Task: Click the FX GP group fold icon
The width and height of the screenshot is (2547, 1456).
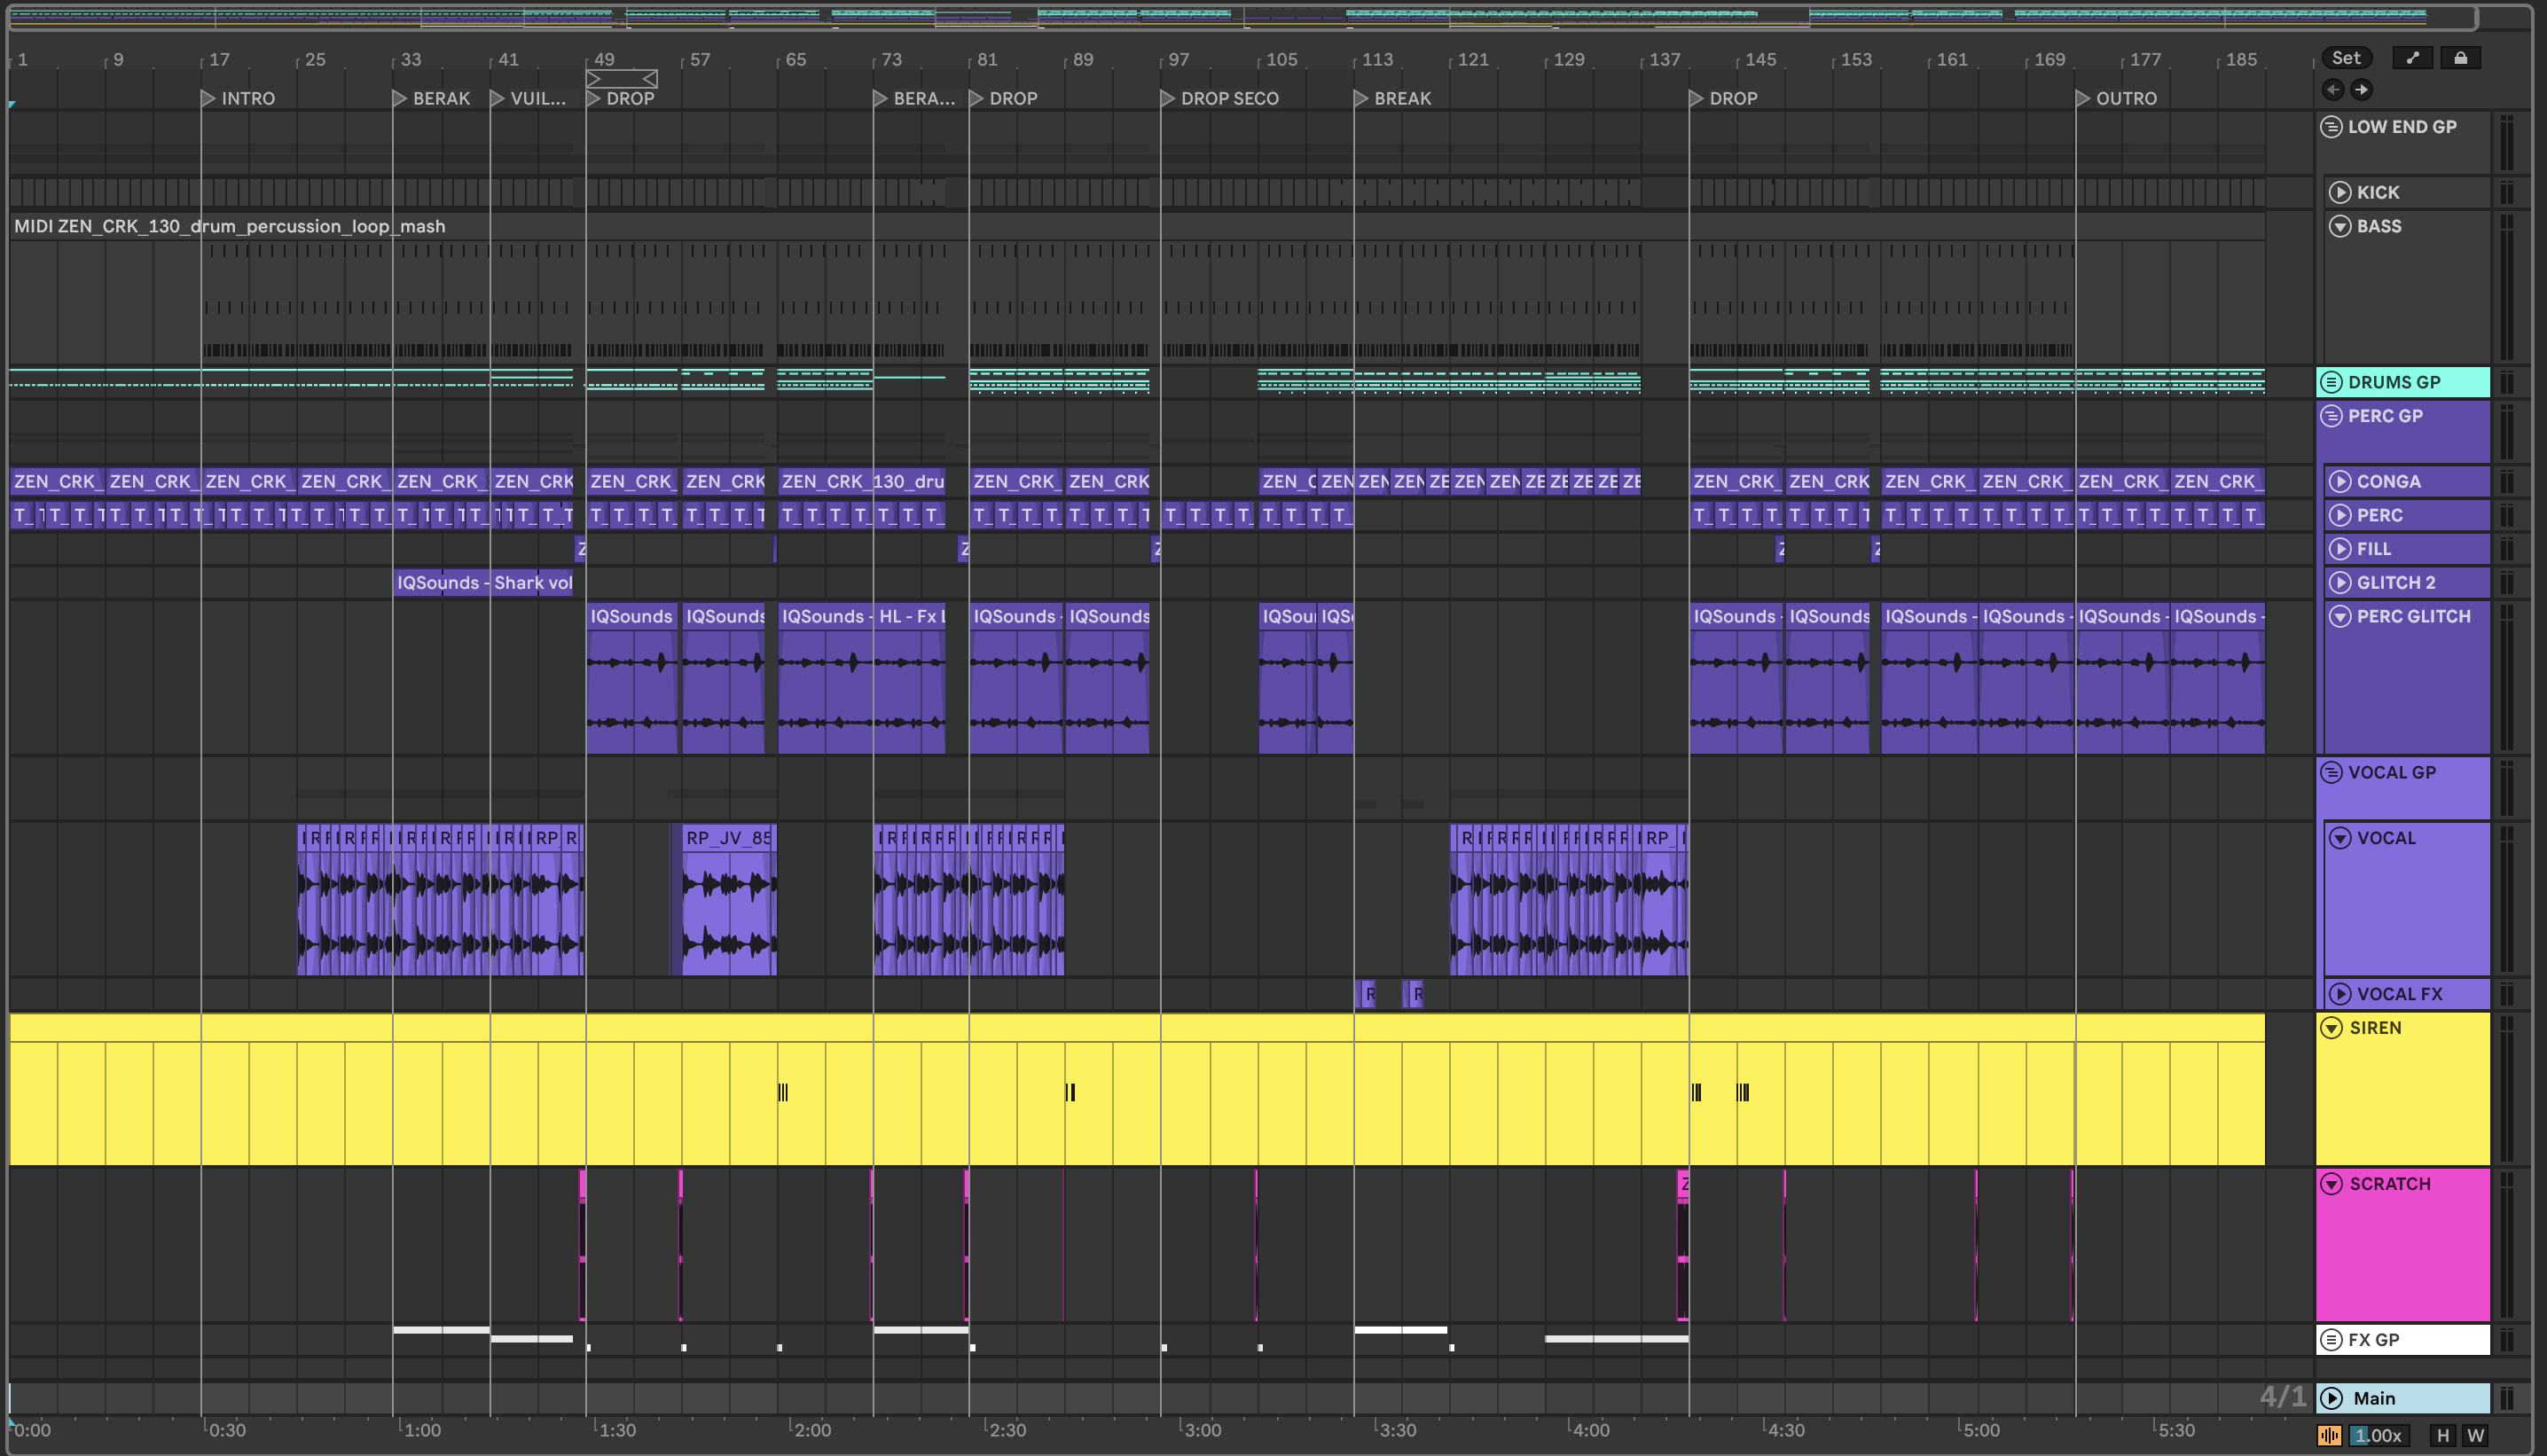Action: click(2331, 1339)
